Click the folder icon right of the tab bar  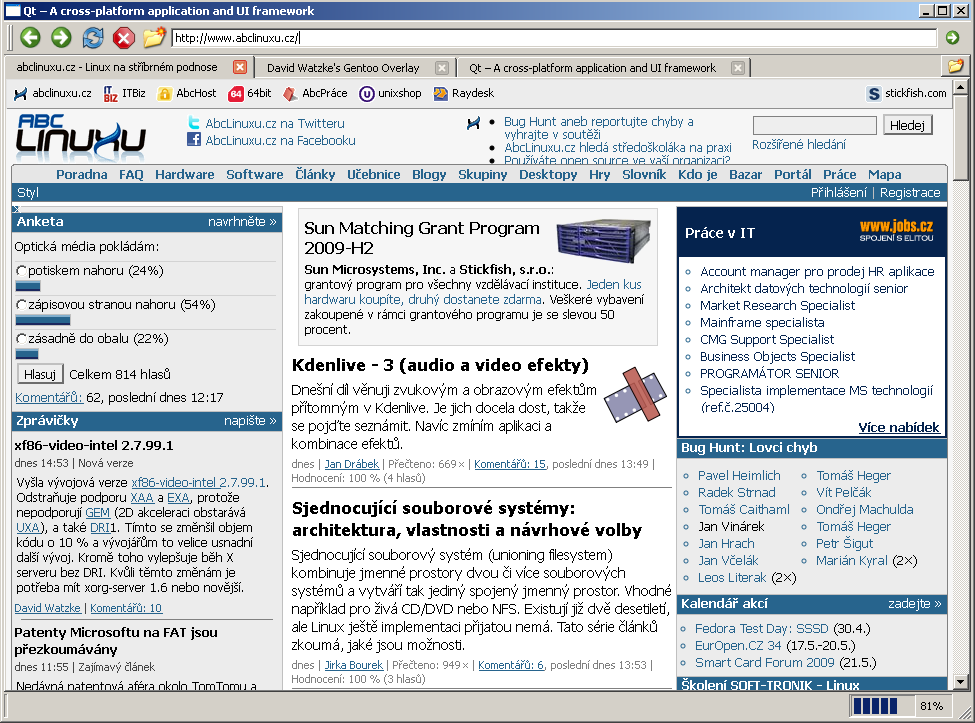[955, 66]
